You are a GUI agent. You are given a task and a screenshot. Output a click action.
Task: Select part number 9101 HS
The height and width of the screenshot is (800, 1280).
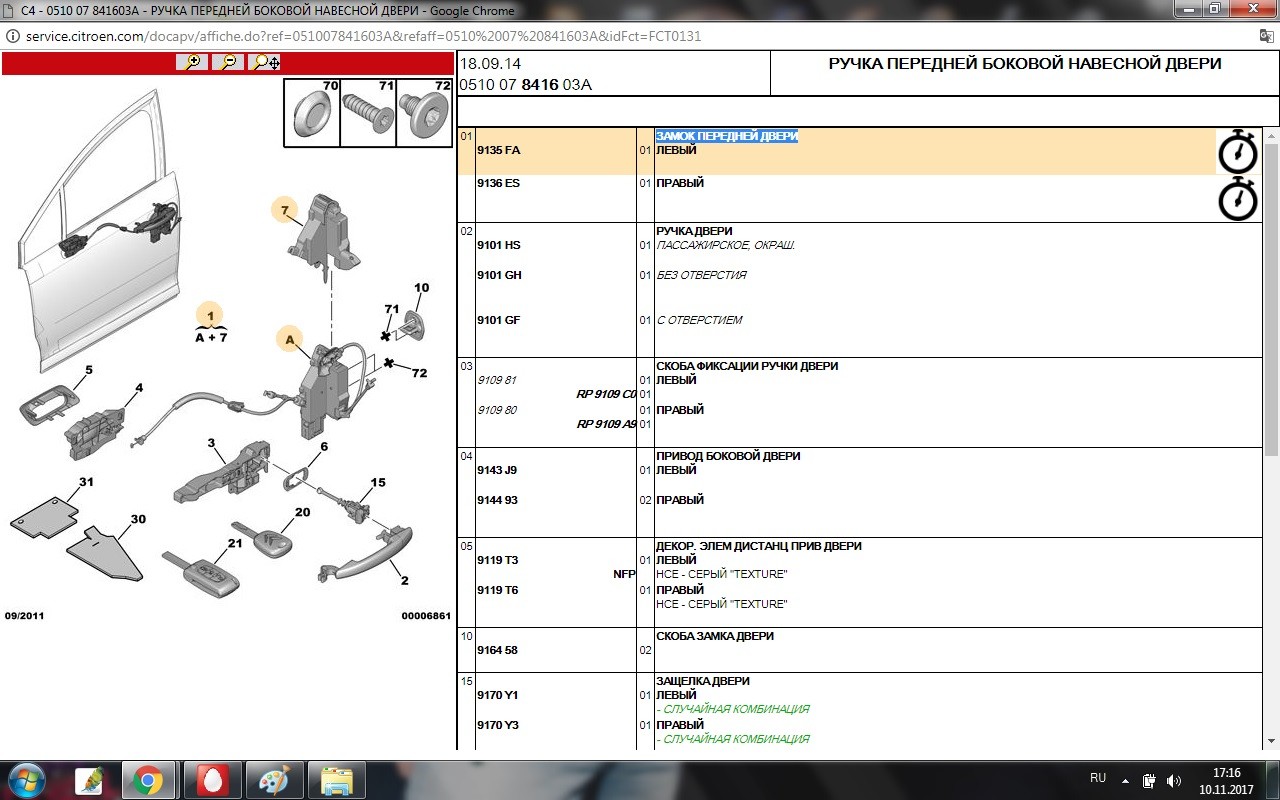(x=498, y=245)
